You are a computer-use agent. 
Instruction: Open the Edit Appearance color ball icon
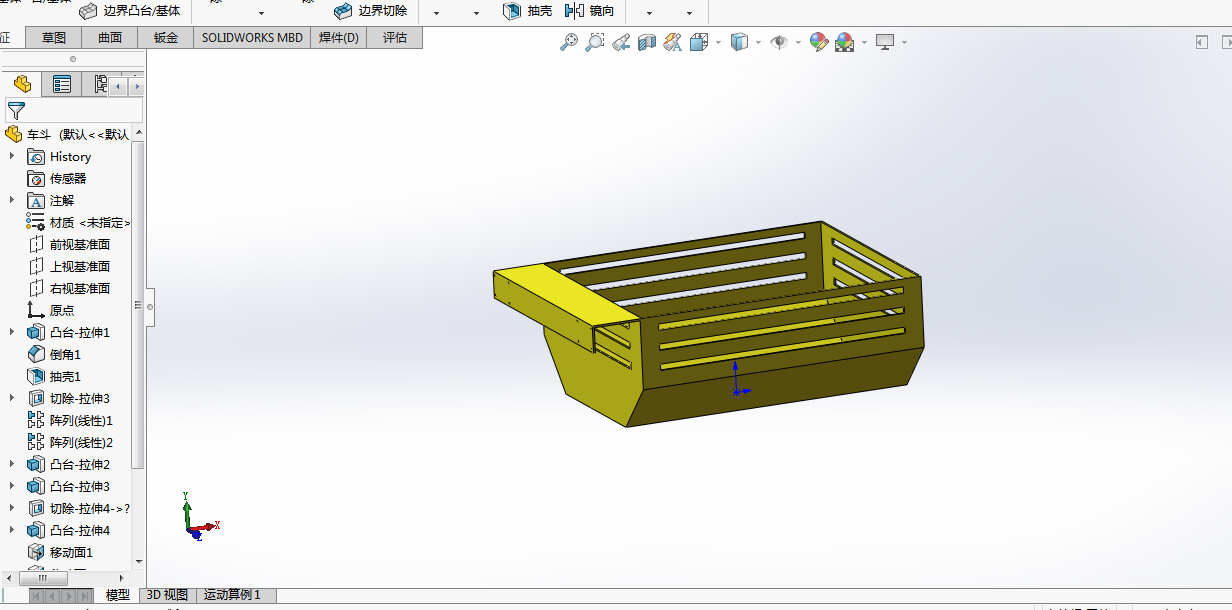point(819,42)
